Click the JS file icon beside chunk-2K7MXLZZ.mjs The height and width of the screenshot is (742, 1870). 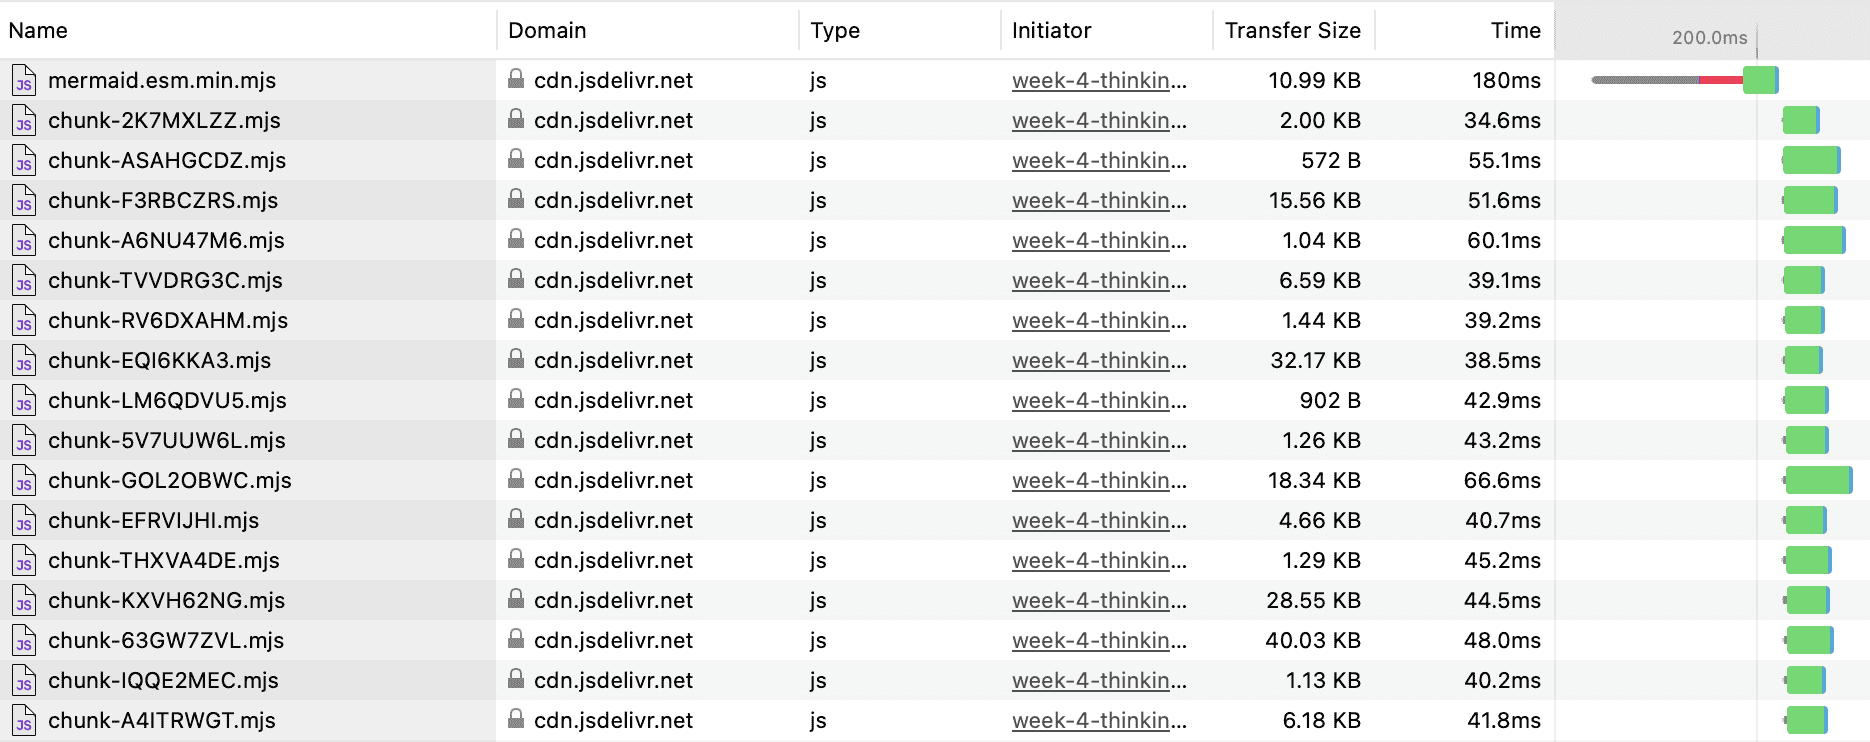[x=24, y=121]
